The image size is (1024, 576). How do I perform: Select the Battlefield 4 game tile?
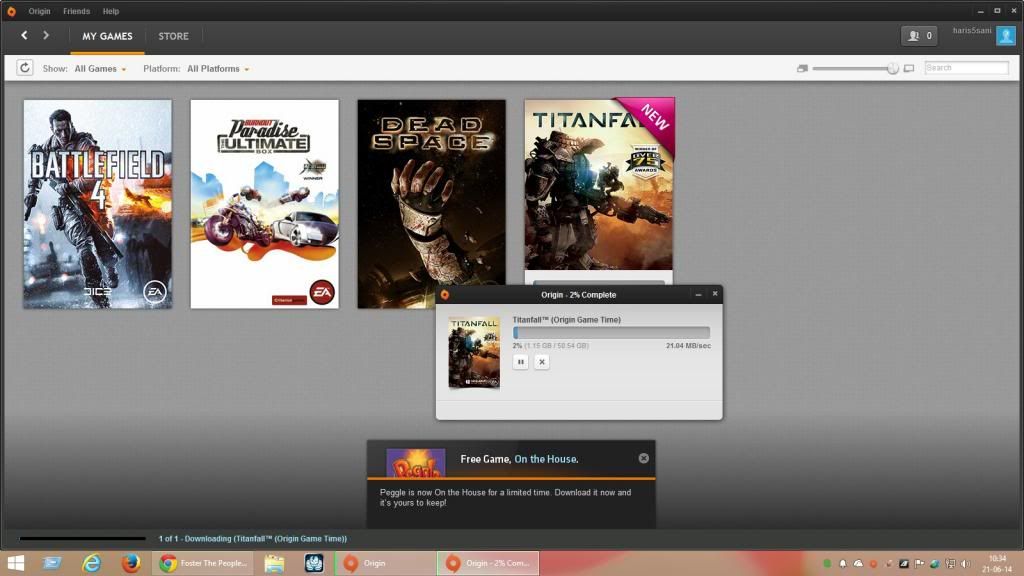[98, 204]
